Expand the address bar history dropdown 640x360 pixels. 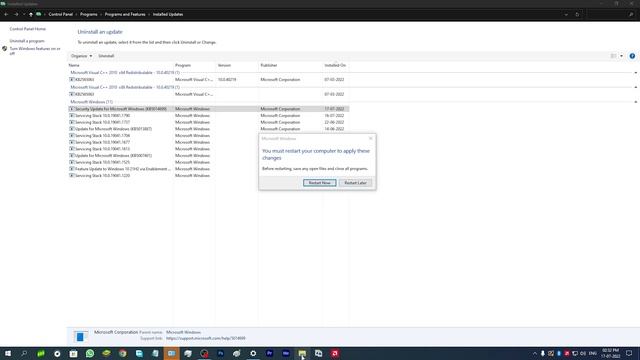pyautogui.click(x=566, y=14)
